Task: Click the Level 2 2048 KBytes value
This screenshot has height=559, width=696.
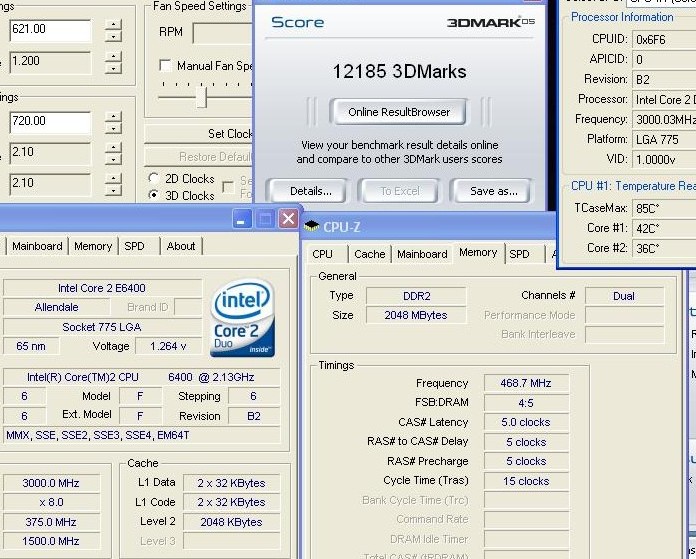Action: (231, 522)
